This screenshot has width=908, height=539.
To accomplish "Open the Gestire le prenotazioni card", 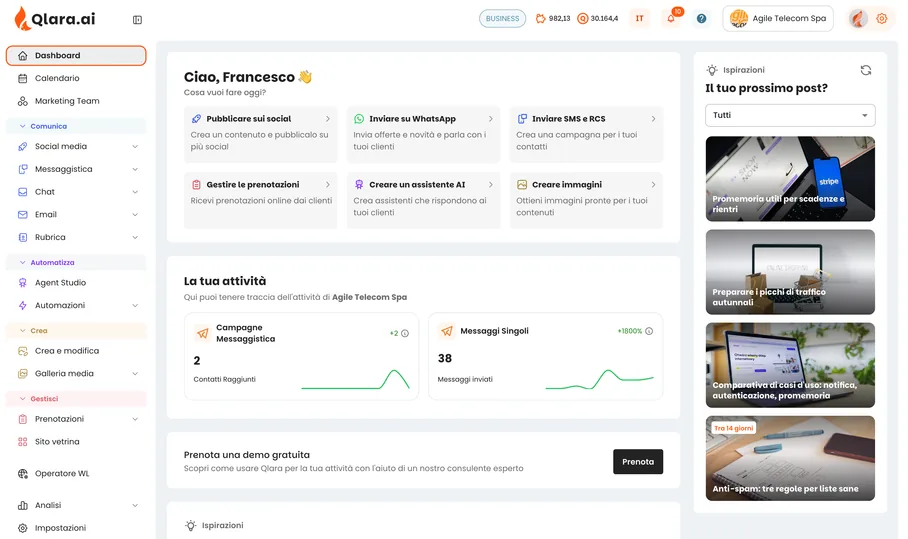I will click(x=261, y=200).
